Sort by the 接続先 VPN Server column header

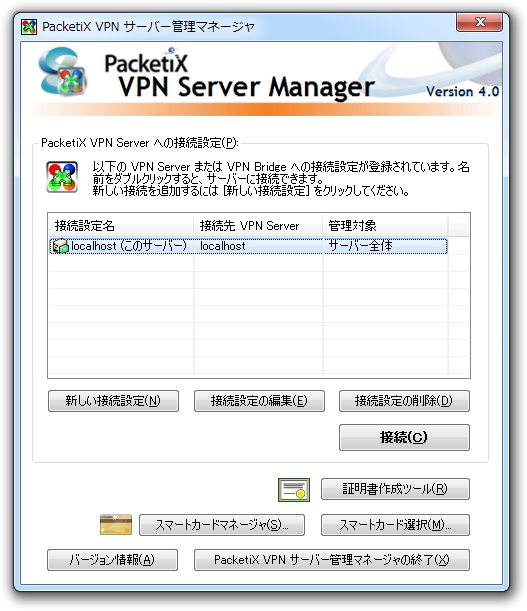pyautogui.click(x=258, y=226)
